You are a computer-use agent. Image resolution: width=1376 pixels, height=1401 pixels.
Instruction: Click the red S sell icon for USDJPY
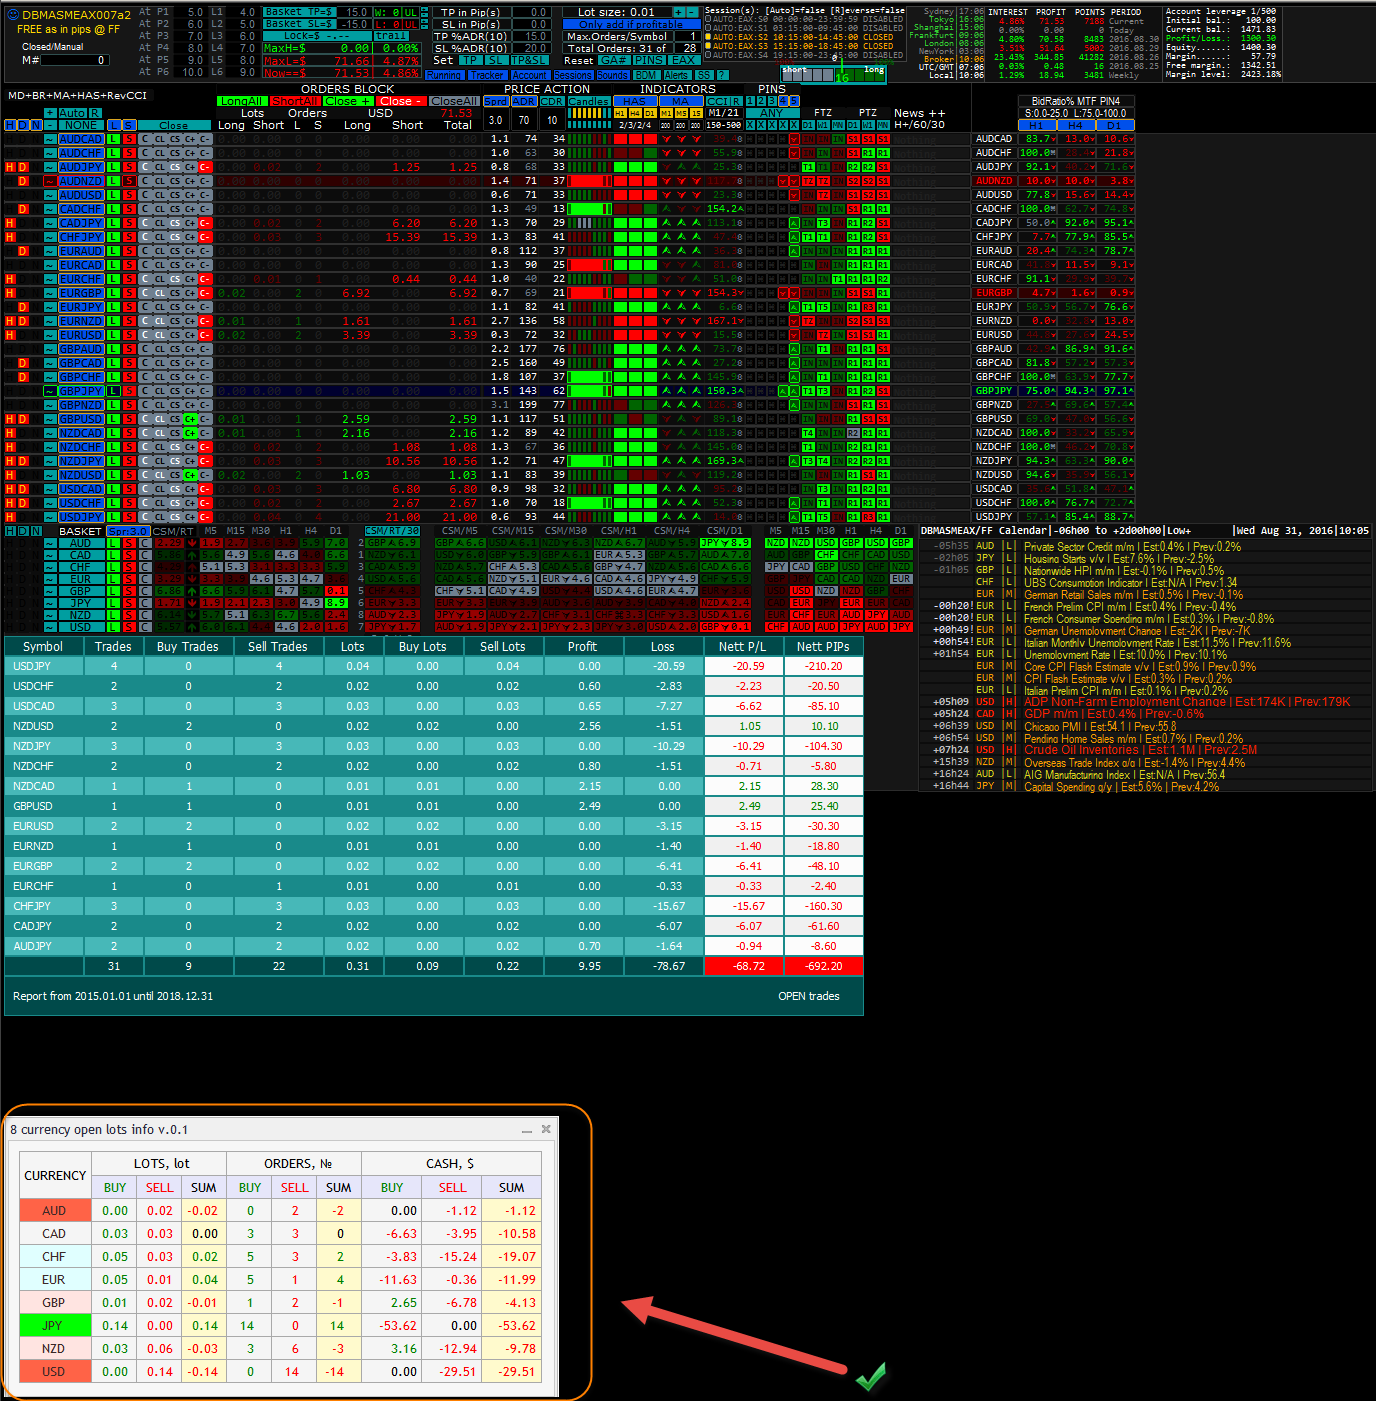click(x=129, y=517)
